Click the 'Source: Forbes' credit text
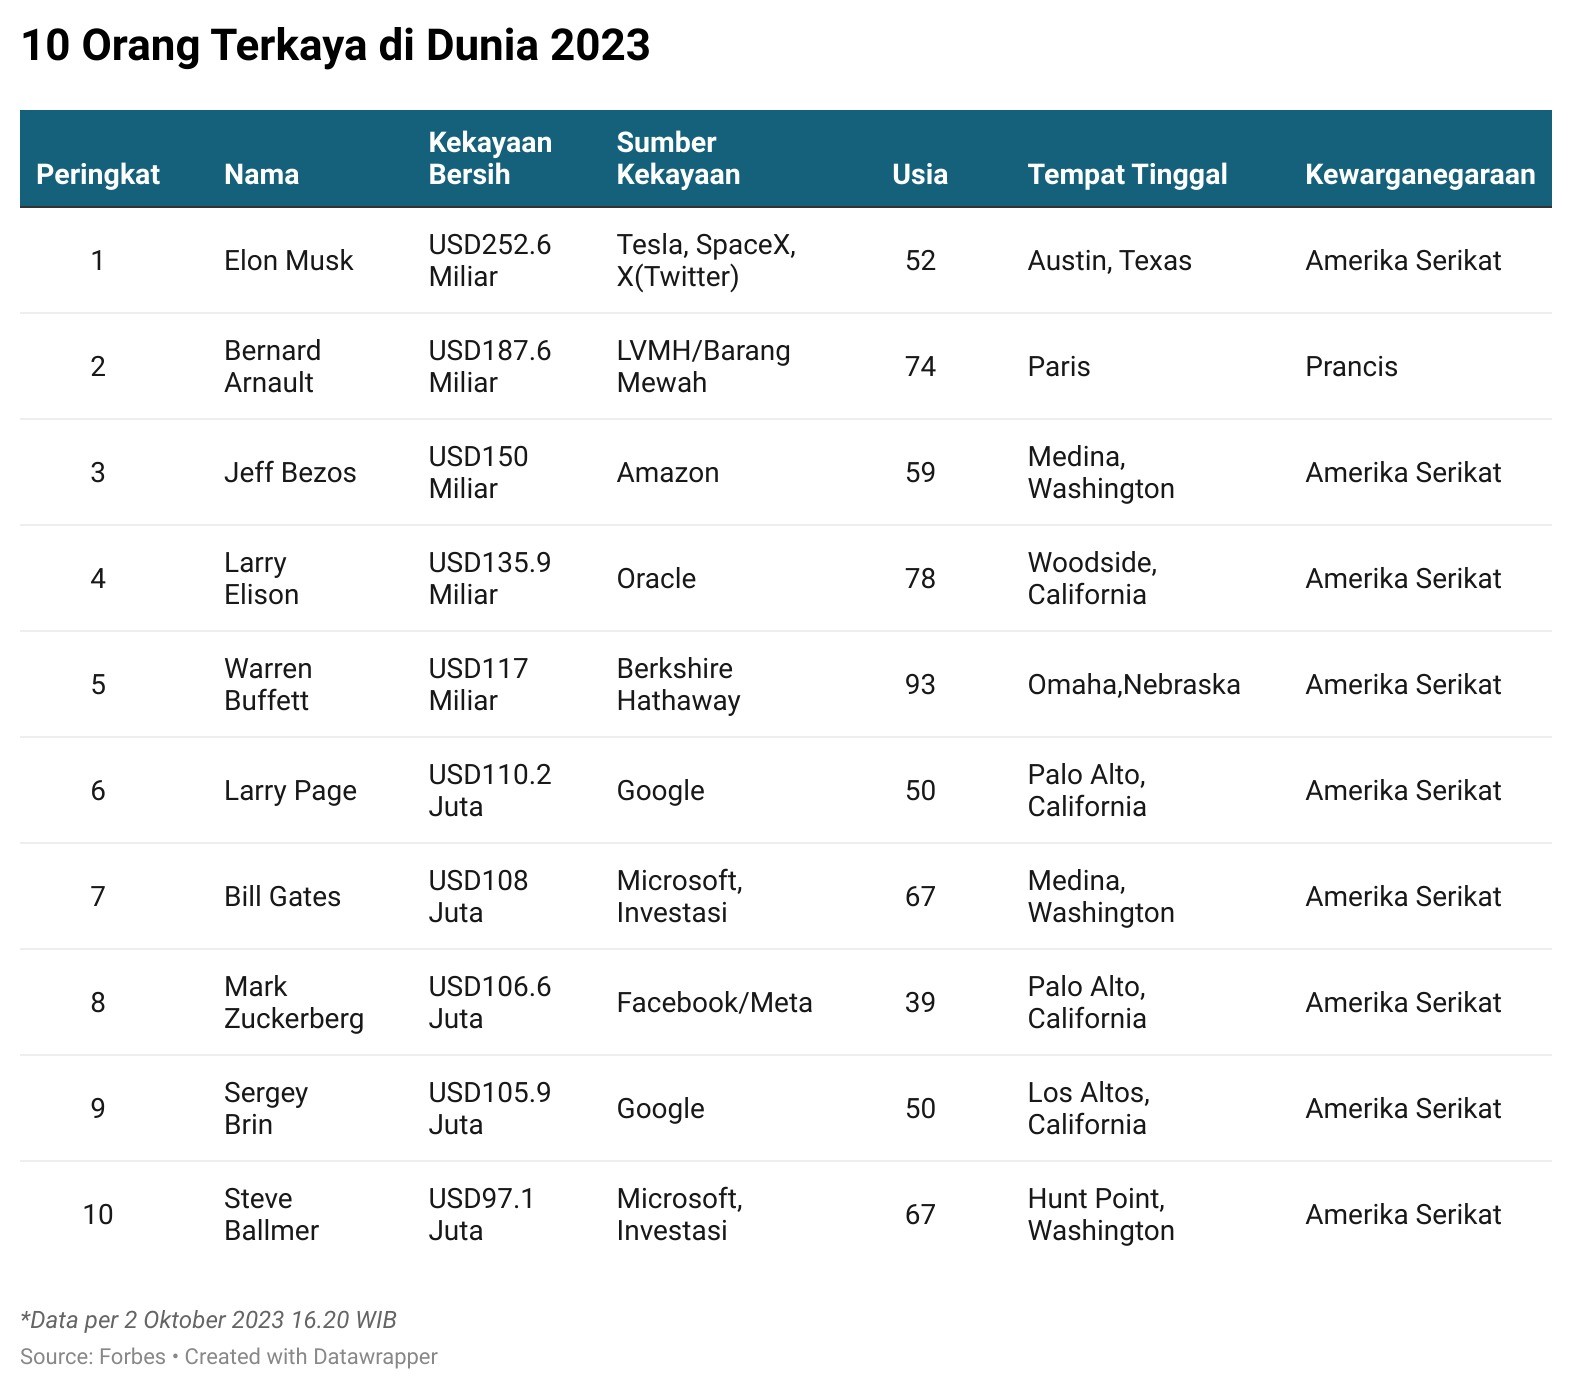The image size is (1572, 1390). point(93,1357)
